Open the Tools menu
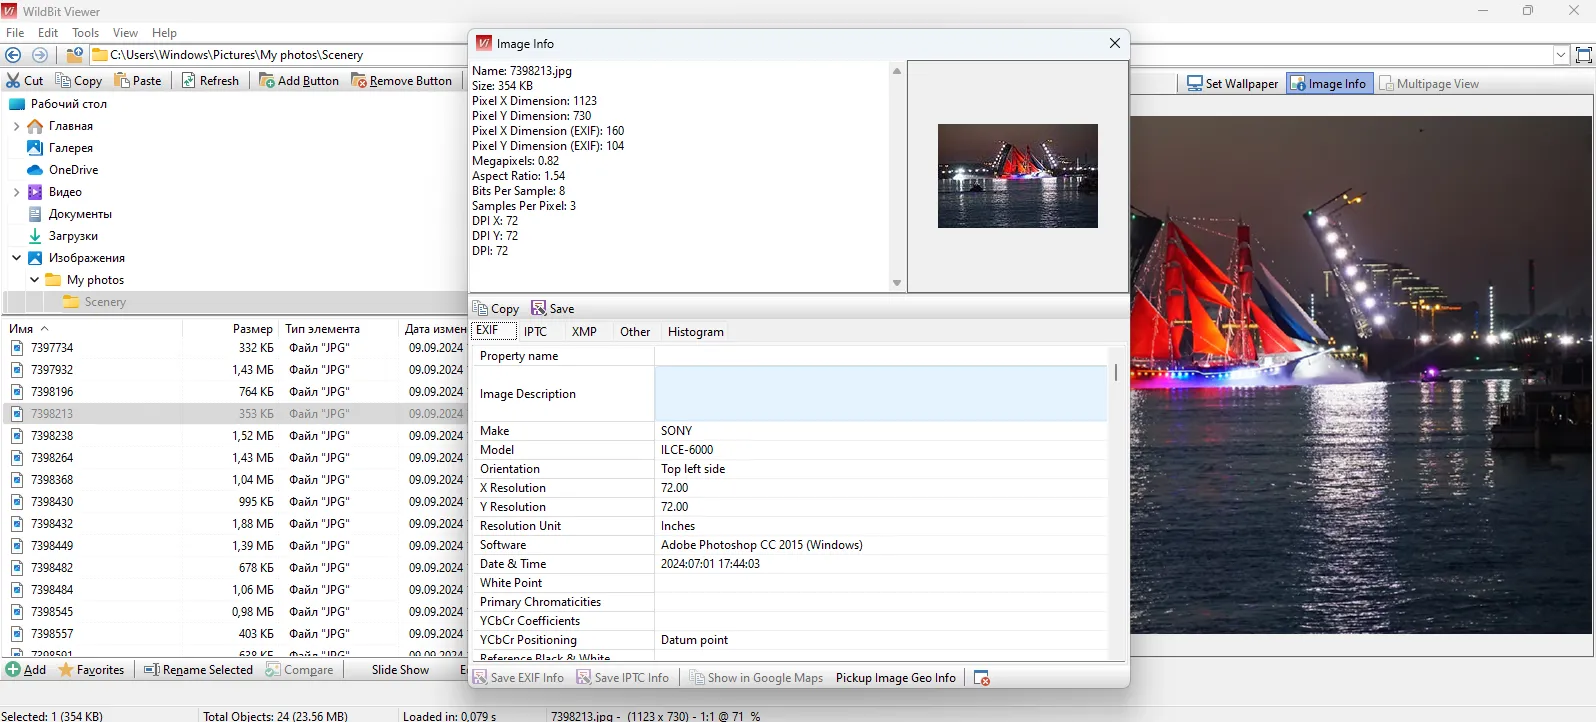The image size is (1596, 722). pyautogui.click(x=85, y=33)
